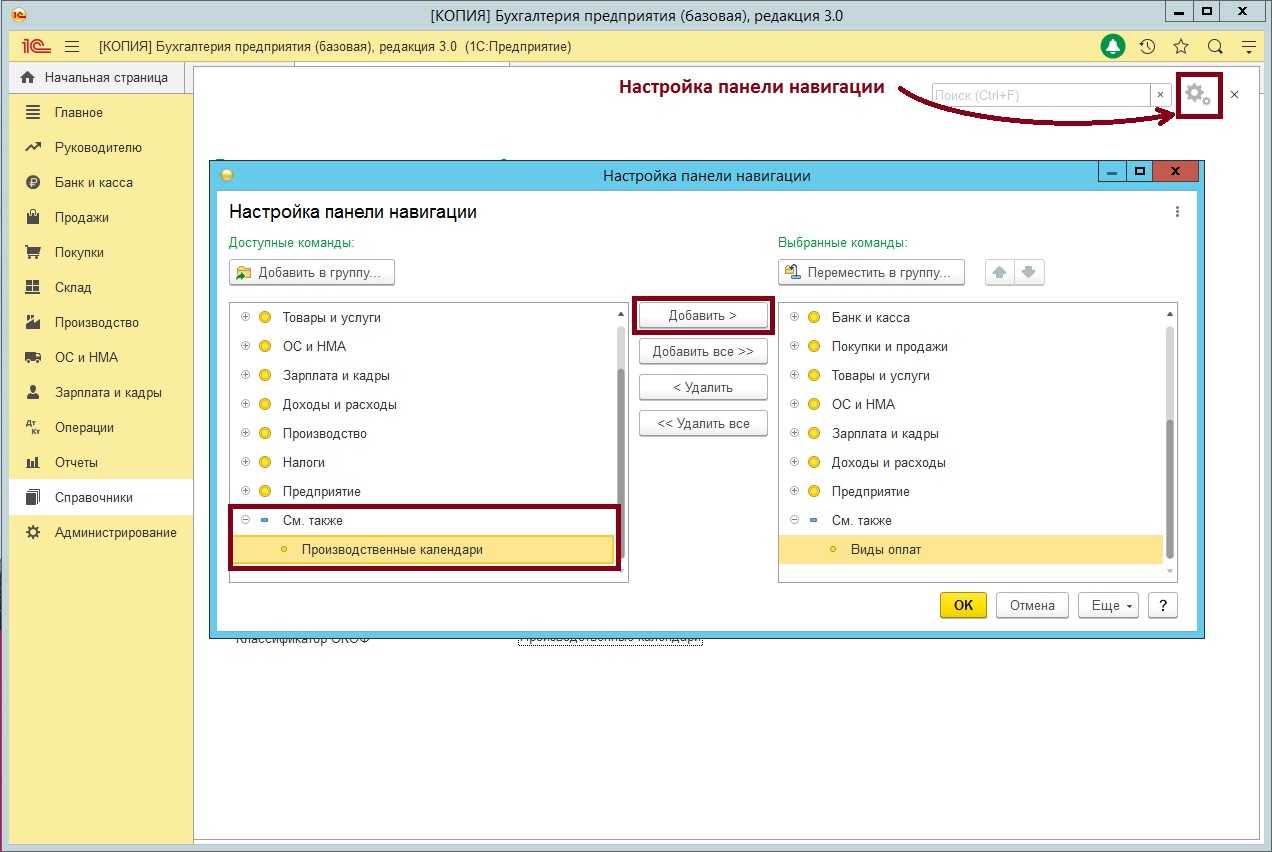
Task: Select Производственные календари in available commands
Action: [423, 550]
